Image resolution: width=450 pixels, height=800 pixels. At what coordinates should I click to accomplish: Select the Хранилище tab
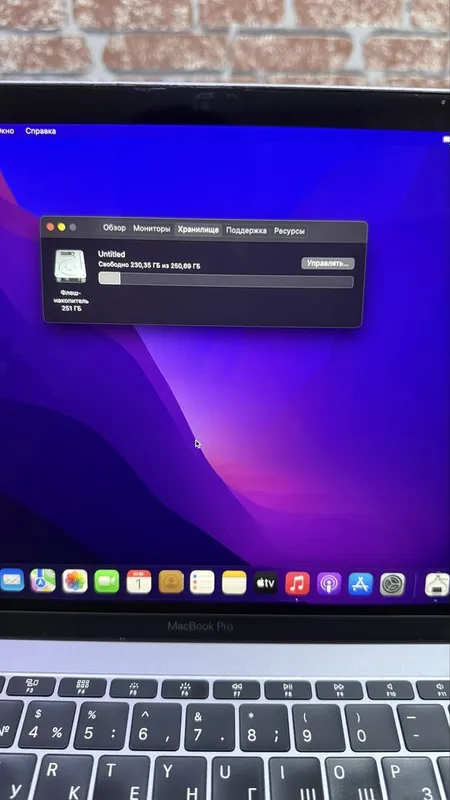click(x=198, y=230)
